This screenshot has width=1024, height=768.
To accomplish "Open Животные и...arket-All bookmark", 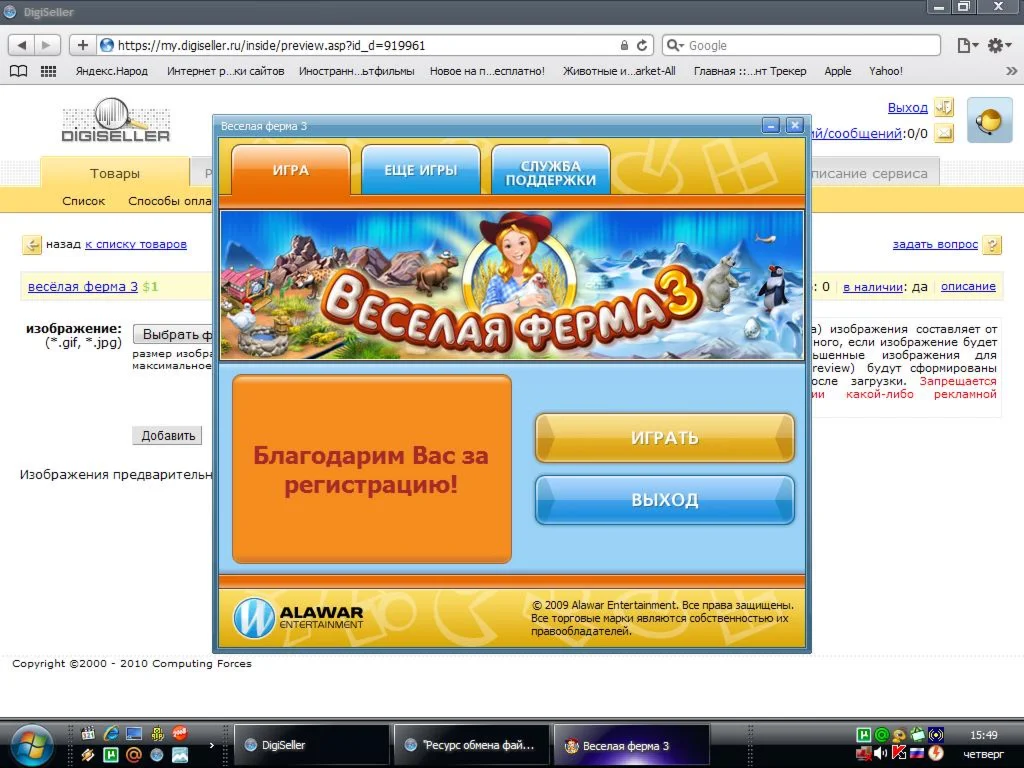I will pyautogui.click(x=619, y=71).
